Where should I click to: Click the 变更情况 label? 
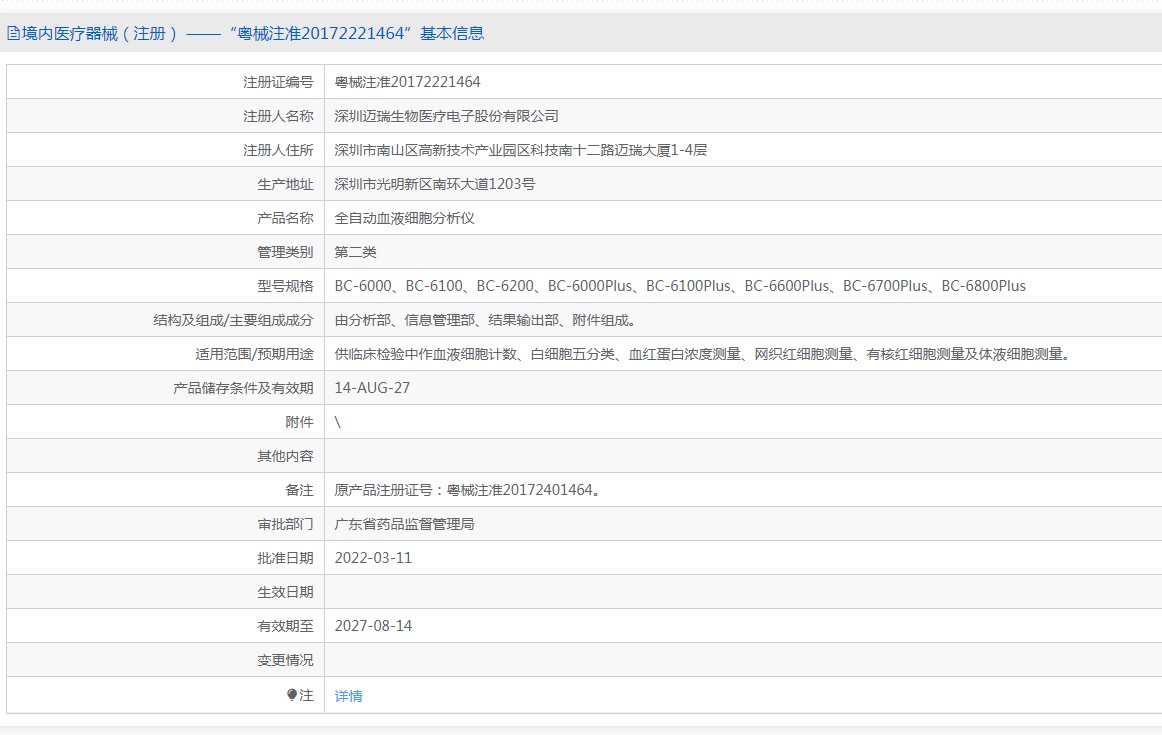285,660
